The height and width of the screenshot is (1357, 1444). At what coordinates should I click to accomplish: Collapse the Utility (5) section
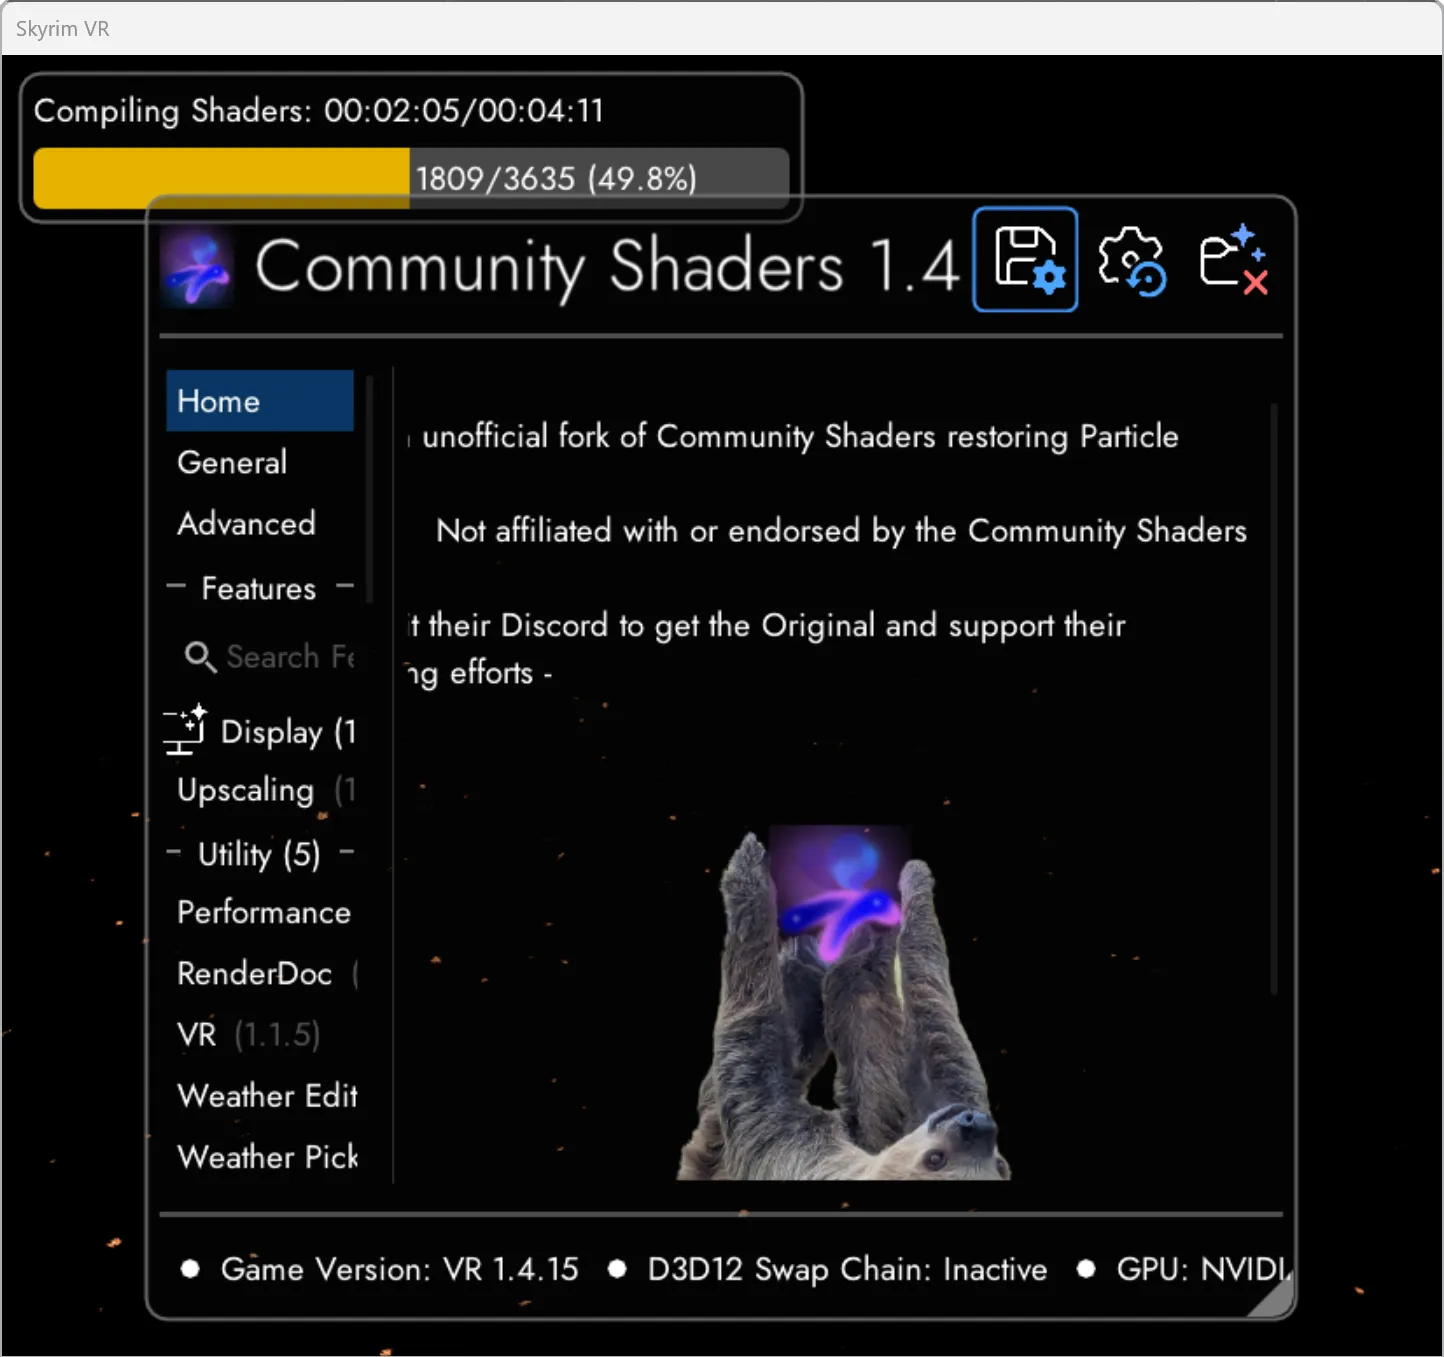259,854
